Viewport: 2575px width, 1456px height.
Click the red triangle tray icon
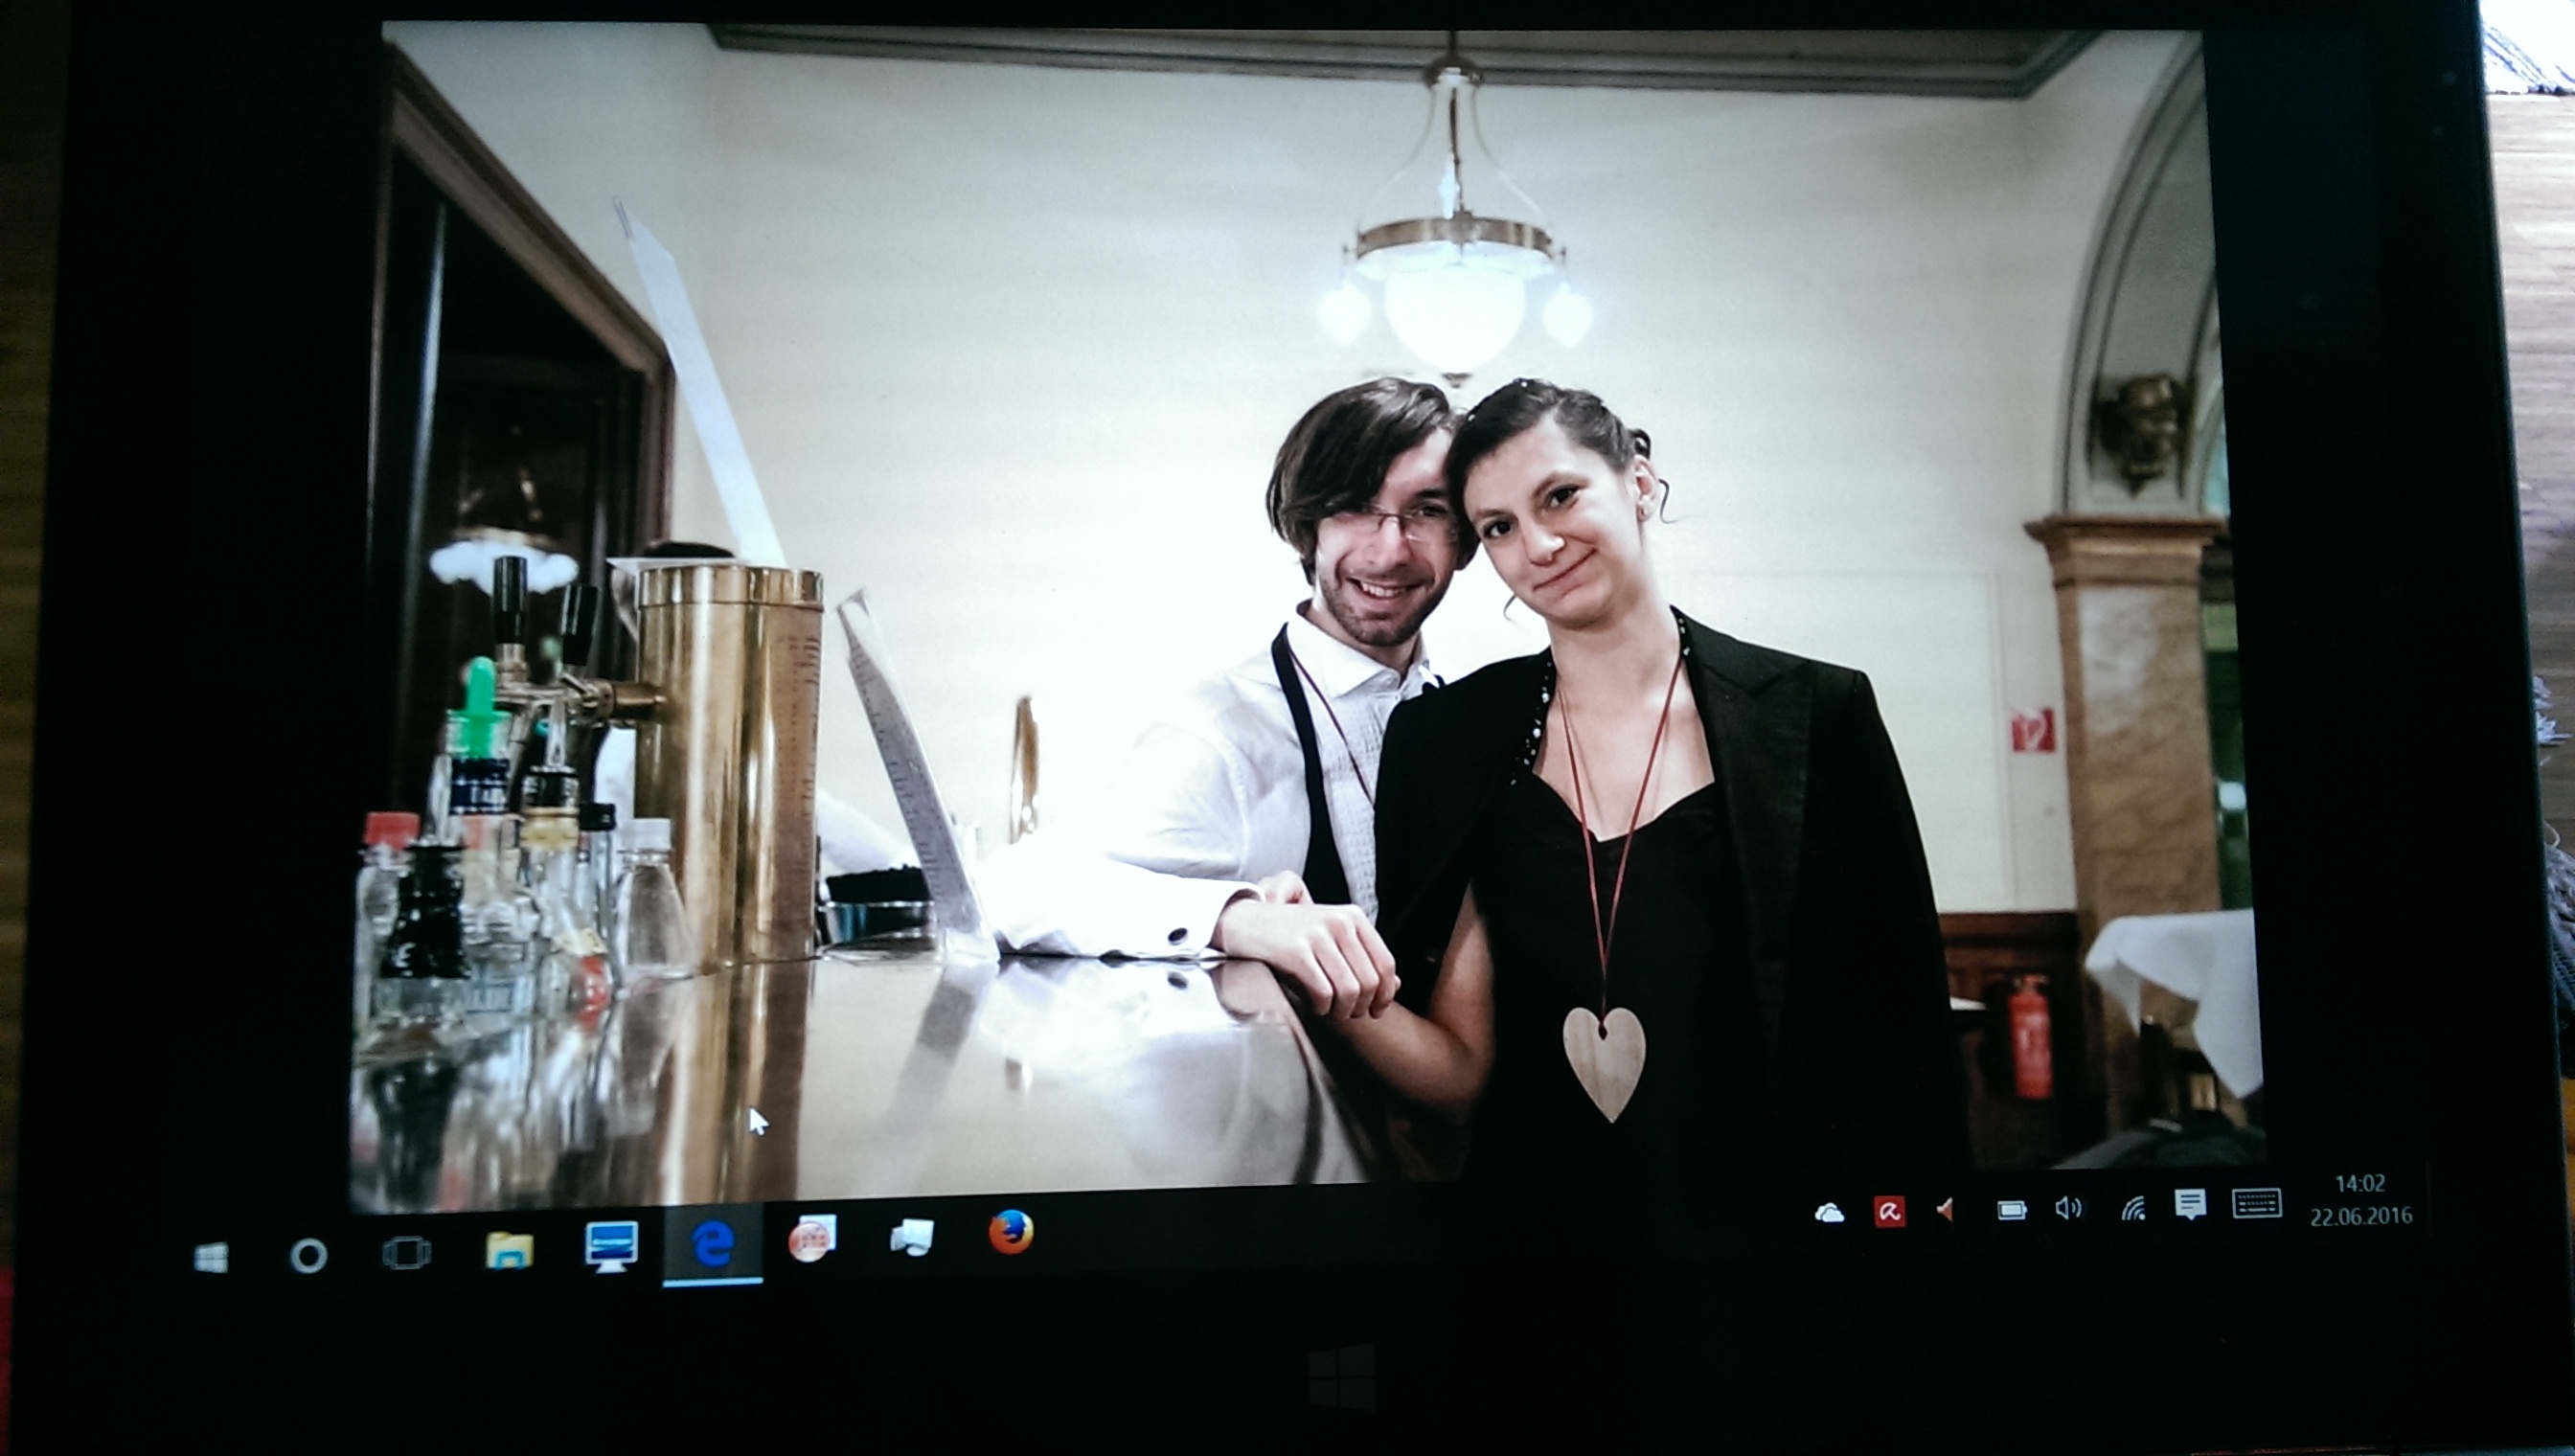1945,1211
